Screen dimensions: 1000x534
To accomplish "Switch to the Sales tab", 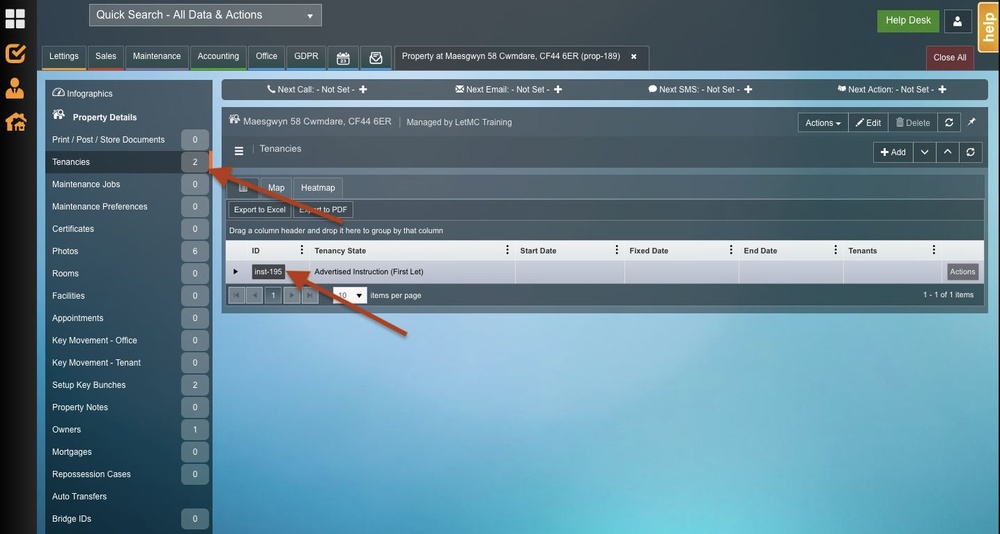I will coord(106,57).
